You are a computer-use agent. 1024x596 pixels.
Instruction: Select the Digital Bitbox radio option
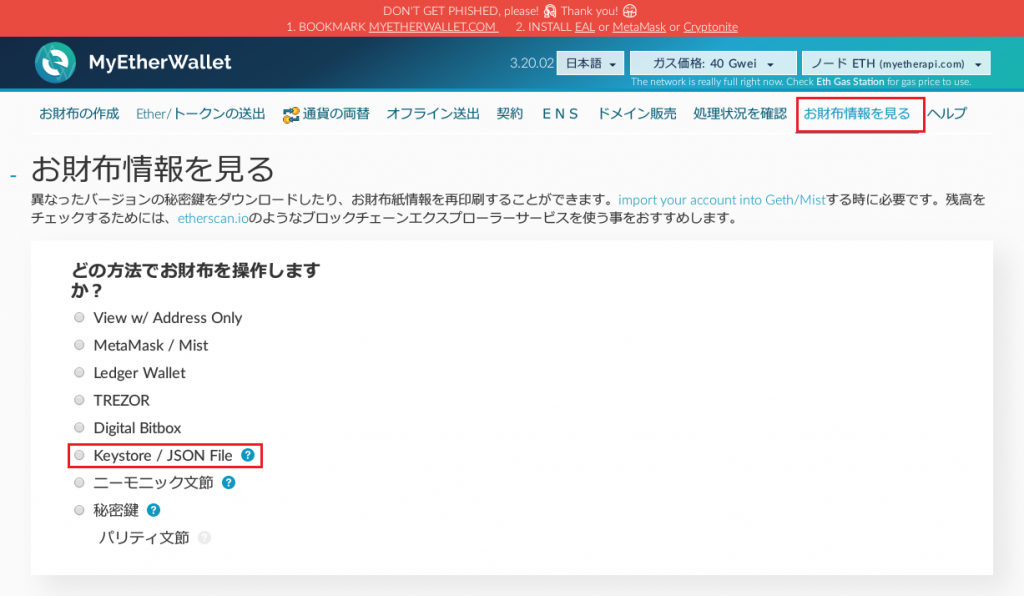79,428
